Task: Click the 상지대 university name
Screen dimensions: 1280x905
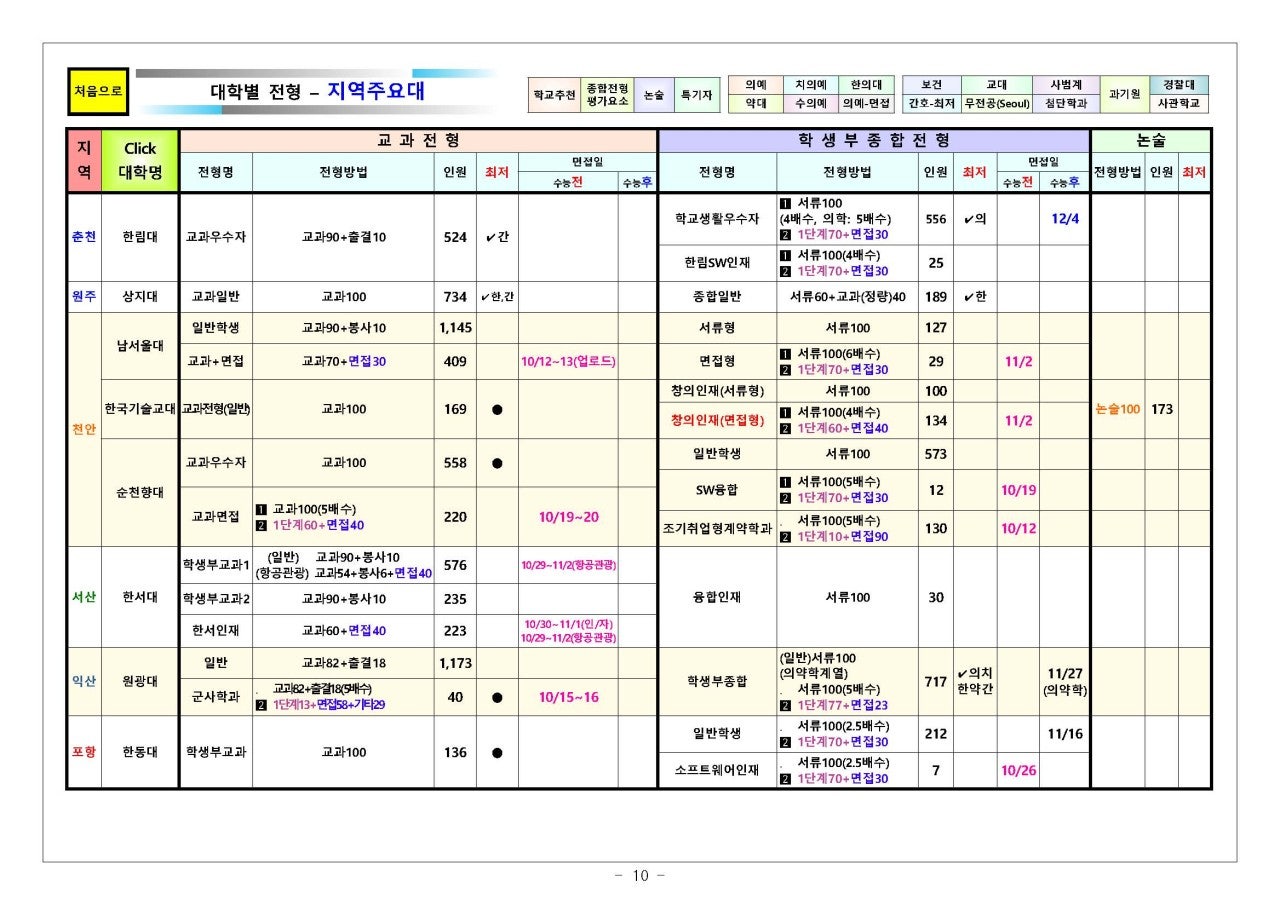Action: point(140,297)
